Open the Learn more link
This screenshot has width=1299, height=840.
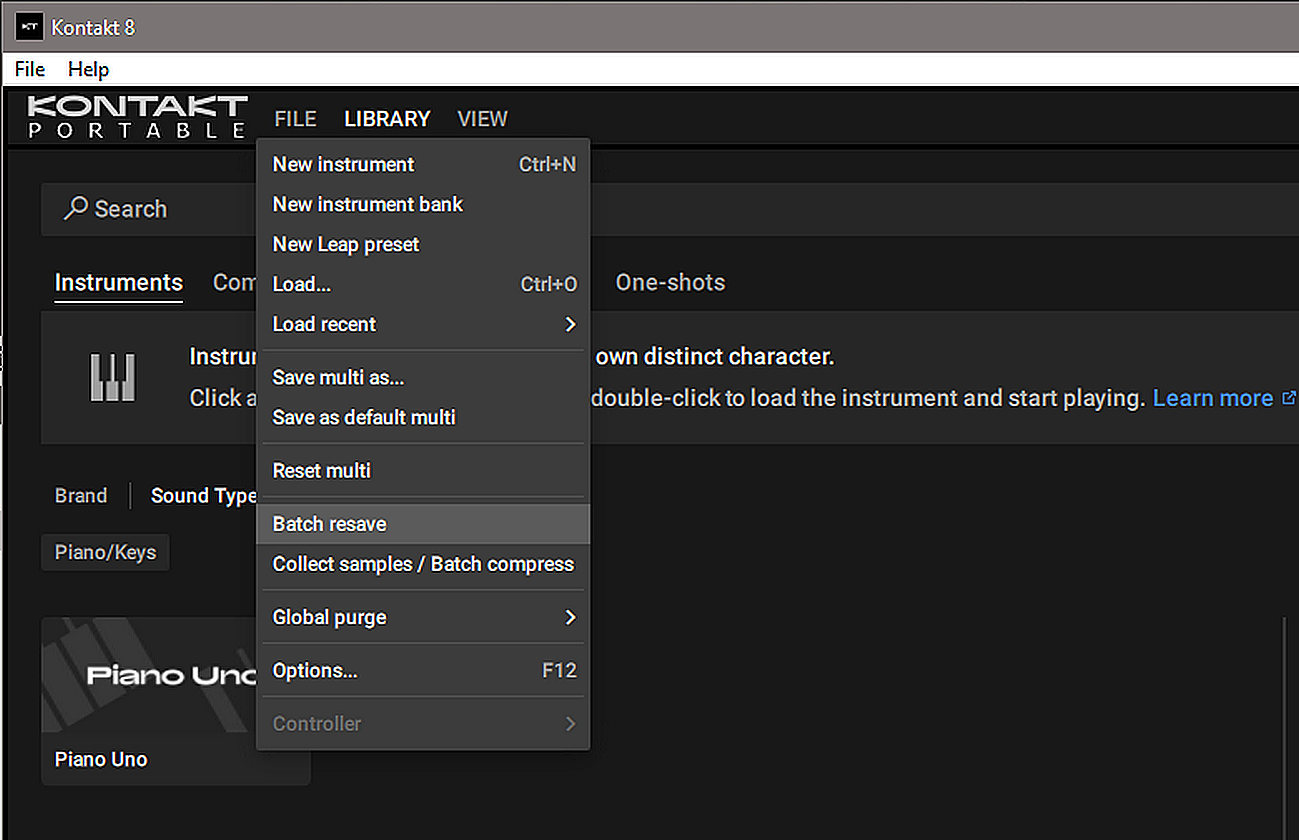point(1224,398)
